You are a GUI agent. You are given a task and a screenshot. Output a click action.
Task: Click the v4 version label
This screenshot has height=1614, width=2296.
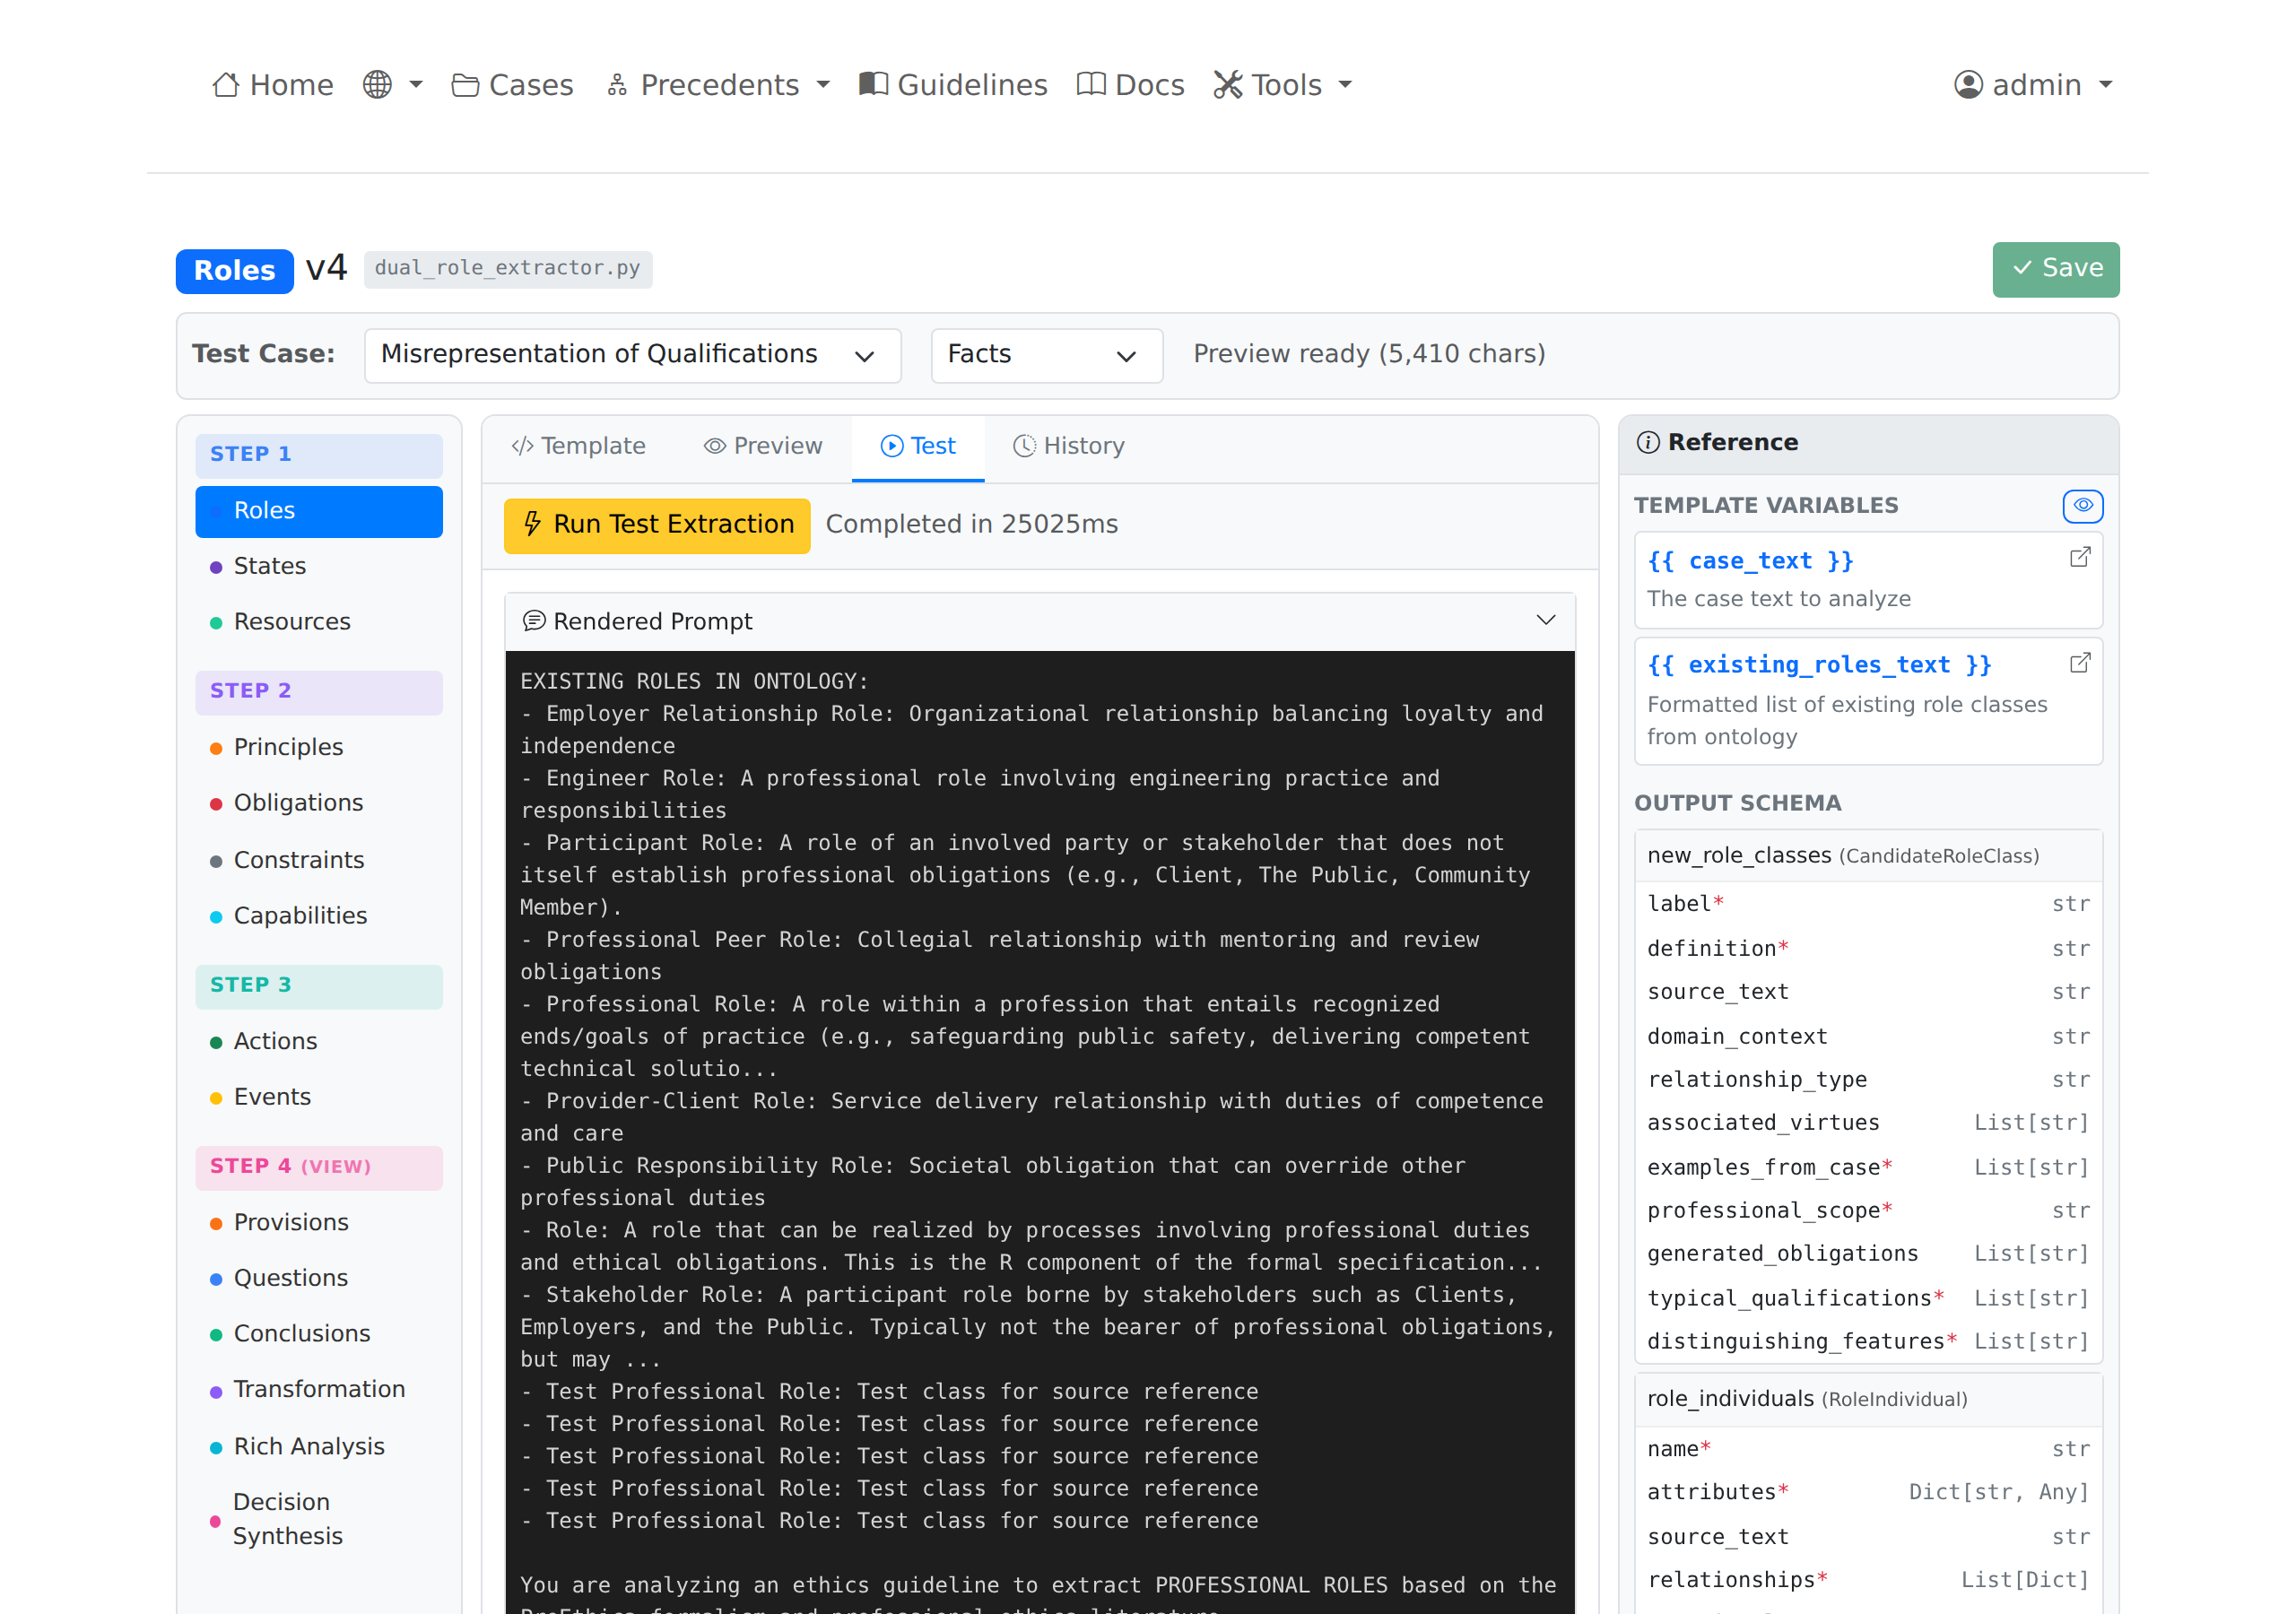[x=327, y=268]
